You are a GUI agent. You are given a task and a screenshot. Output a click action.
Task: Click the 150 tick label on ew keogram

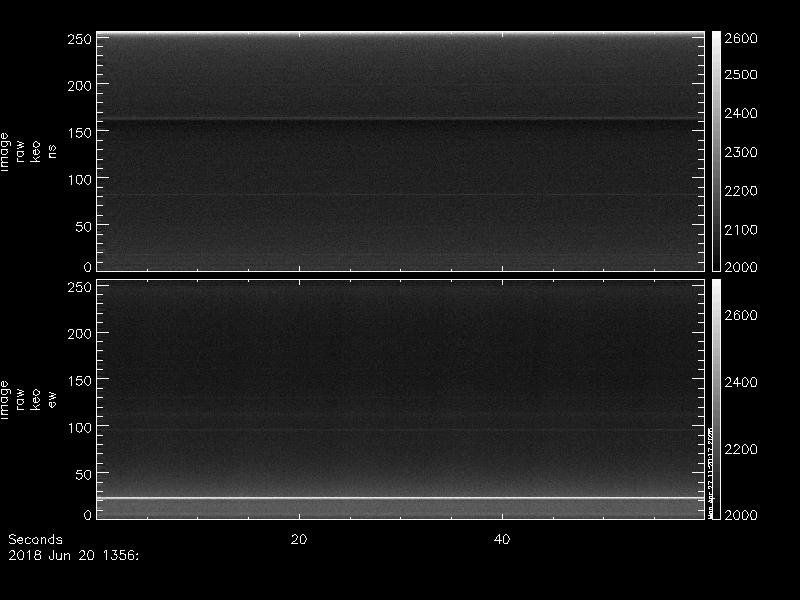pyautogui.click(x=79, y=381)
